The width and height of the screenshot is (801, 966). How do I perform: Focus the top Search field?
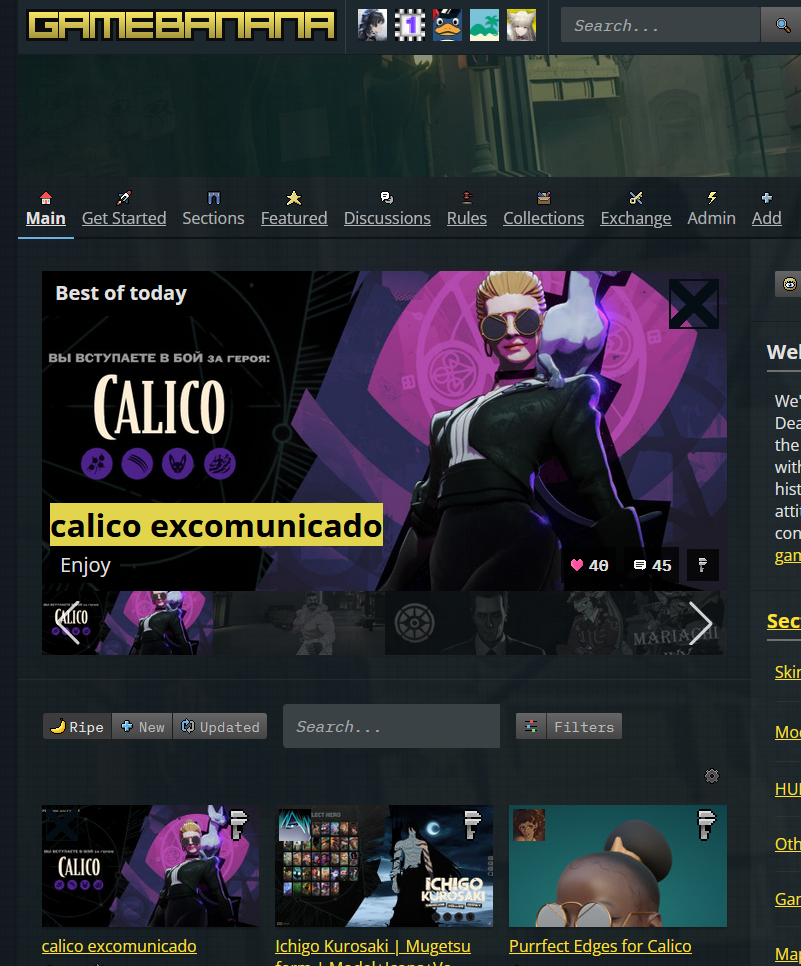click(660, 25)
